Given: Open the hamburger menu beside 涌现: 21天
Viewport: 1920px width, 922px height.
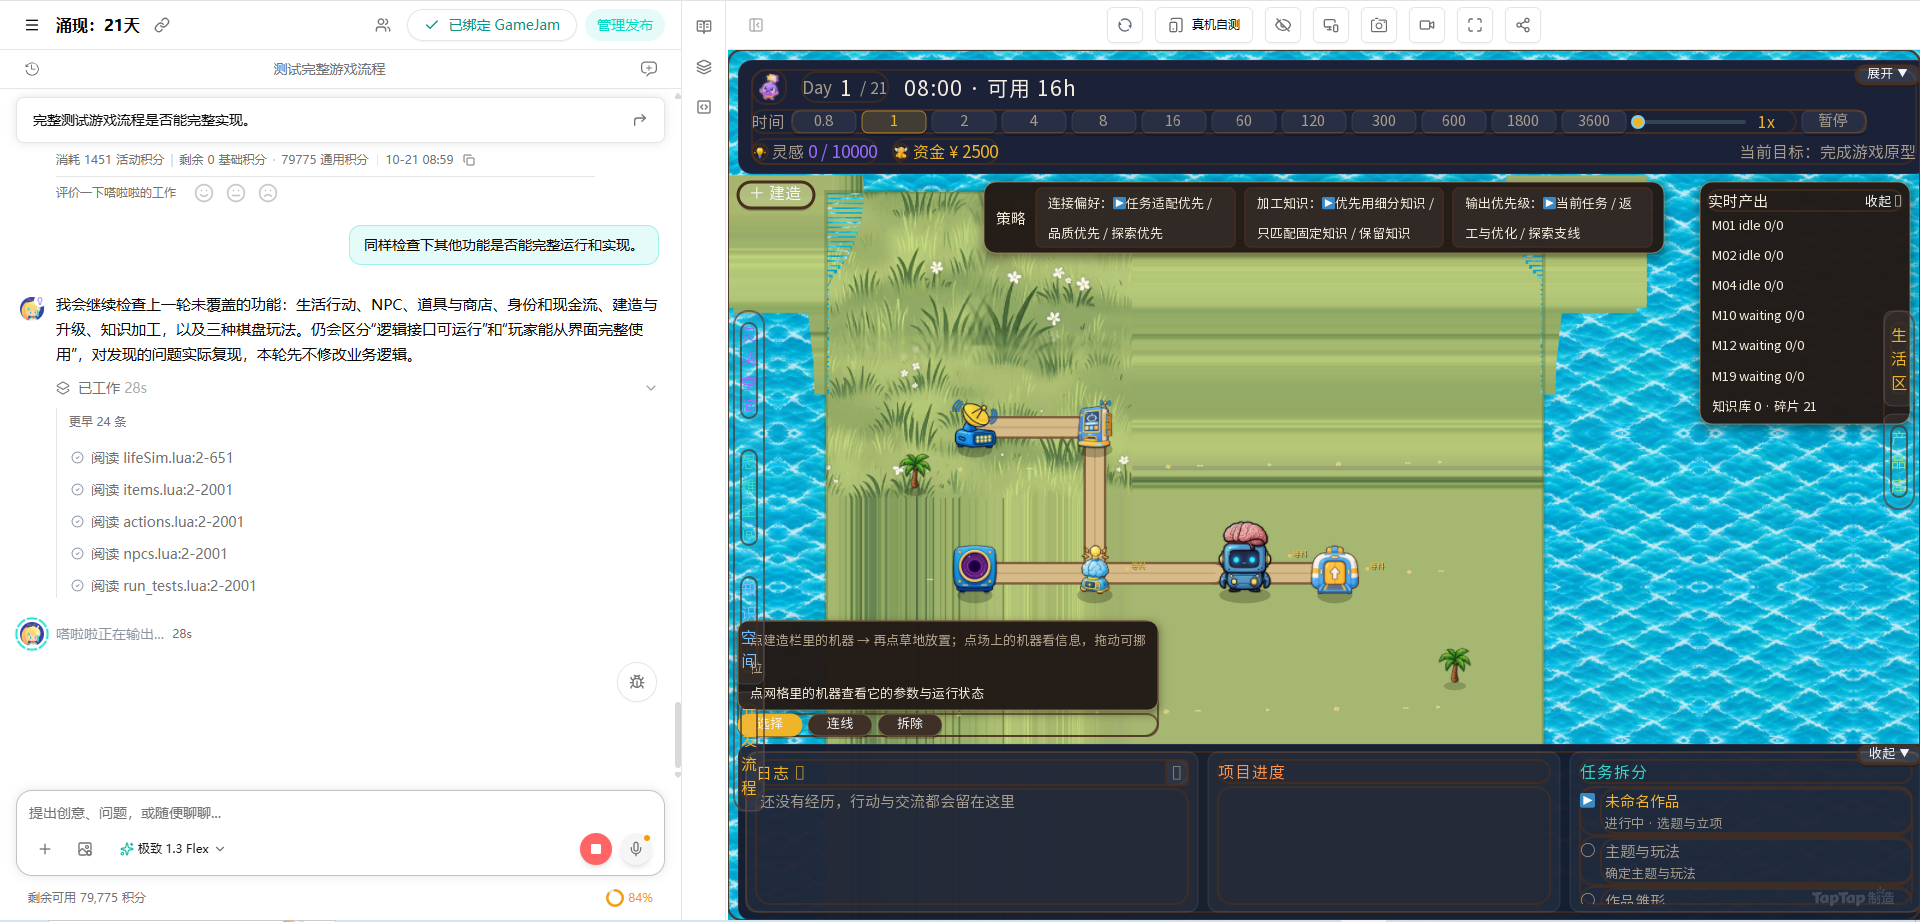Looking at the screenshot, I should (32, 25).
